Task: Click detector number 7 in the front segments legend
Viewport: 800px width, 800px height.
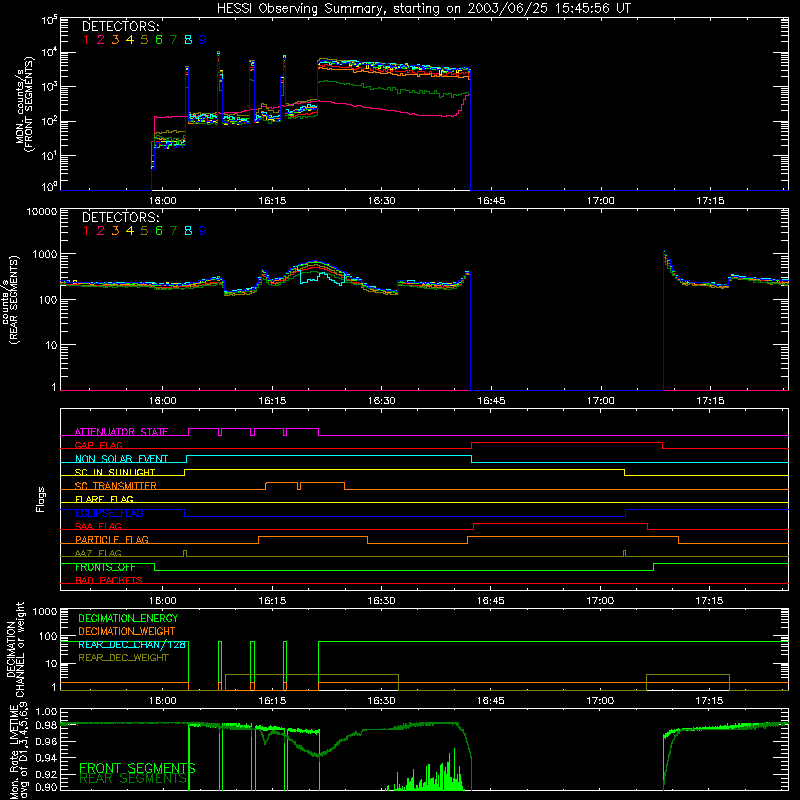Action: coord(173,40)
